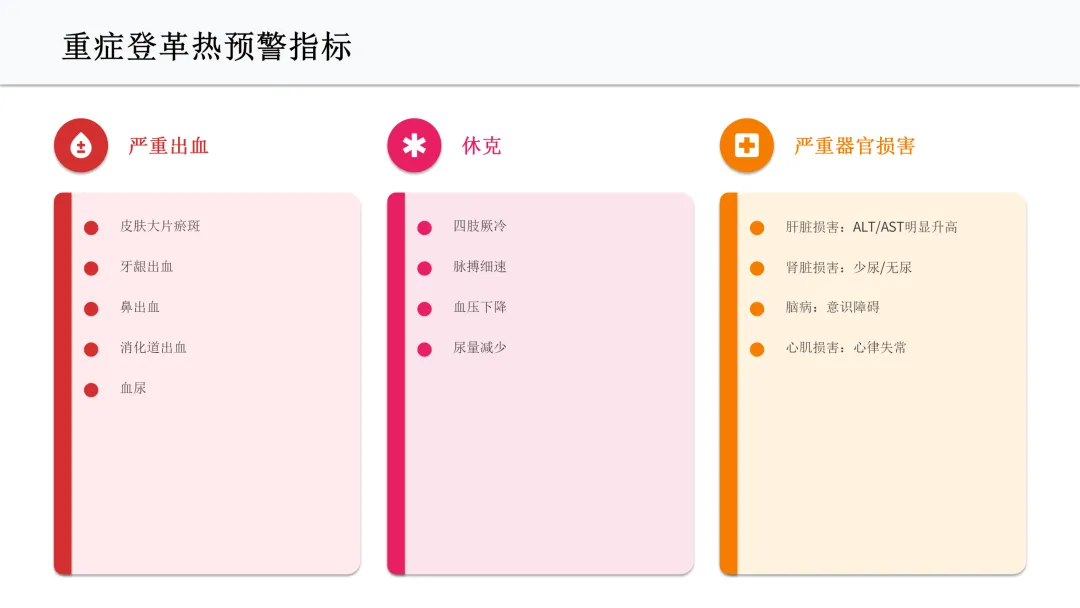
Task: Select the 脉搏细速 text line
Action: coord(479,267)
